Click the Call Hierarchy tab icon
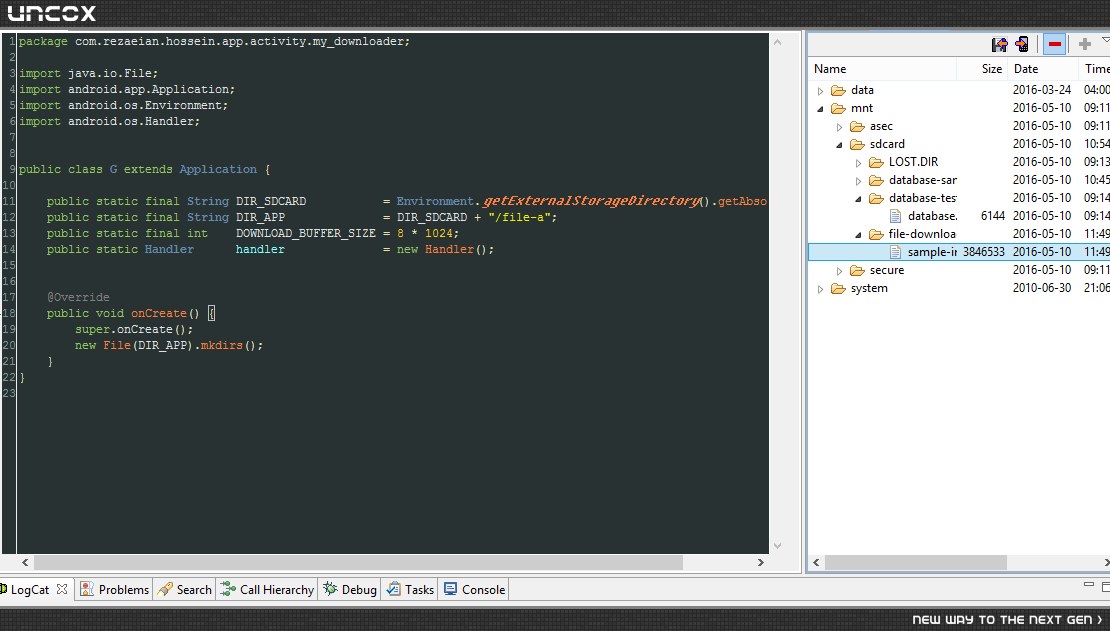This screenshot has width=1110, height=631. [228, 589]
